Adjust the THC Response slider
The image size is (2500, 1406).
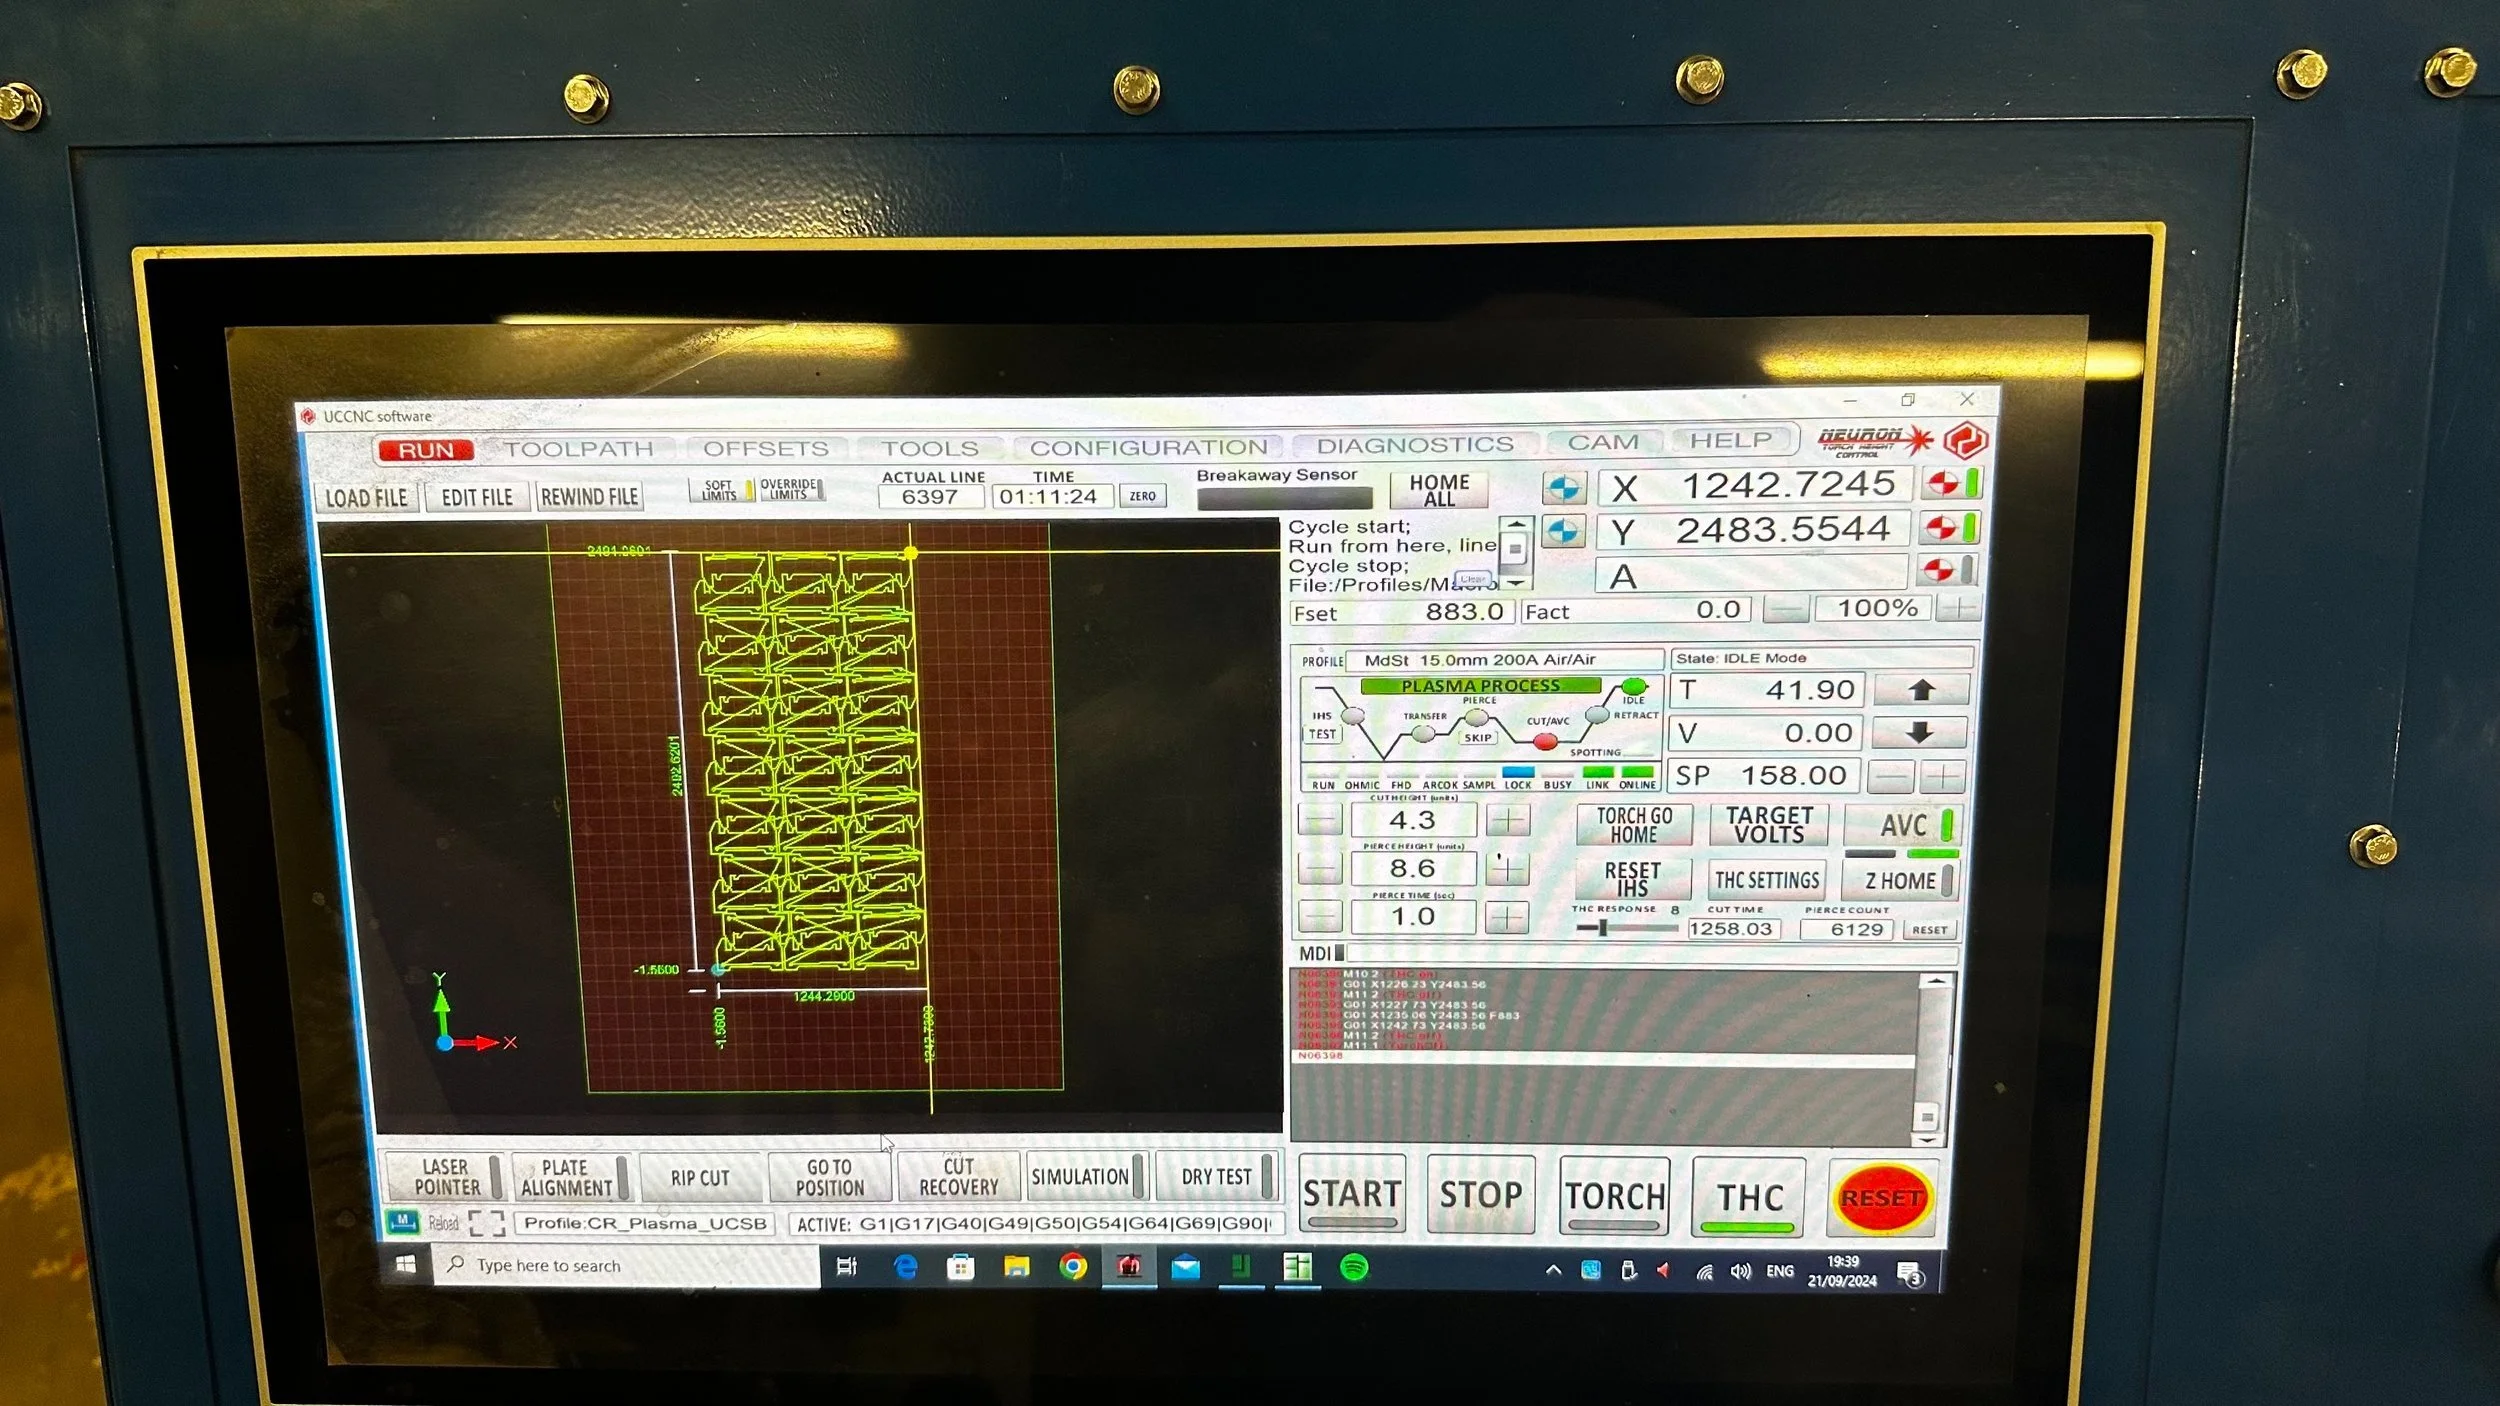click(1603, 928)
